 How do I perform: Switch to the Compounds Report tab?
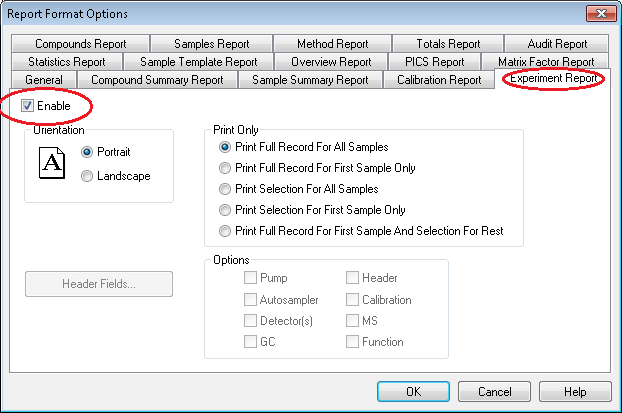pyautogui.click(x=80, y=44)
